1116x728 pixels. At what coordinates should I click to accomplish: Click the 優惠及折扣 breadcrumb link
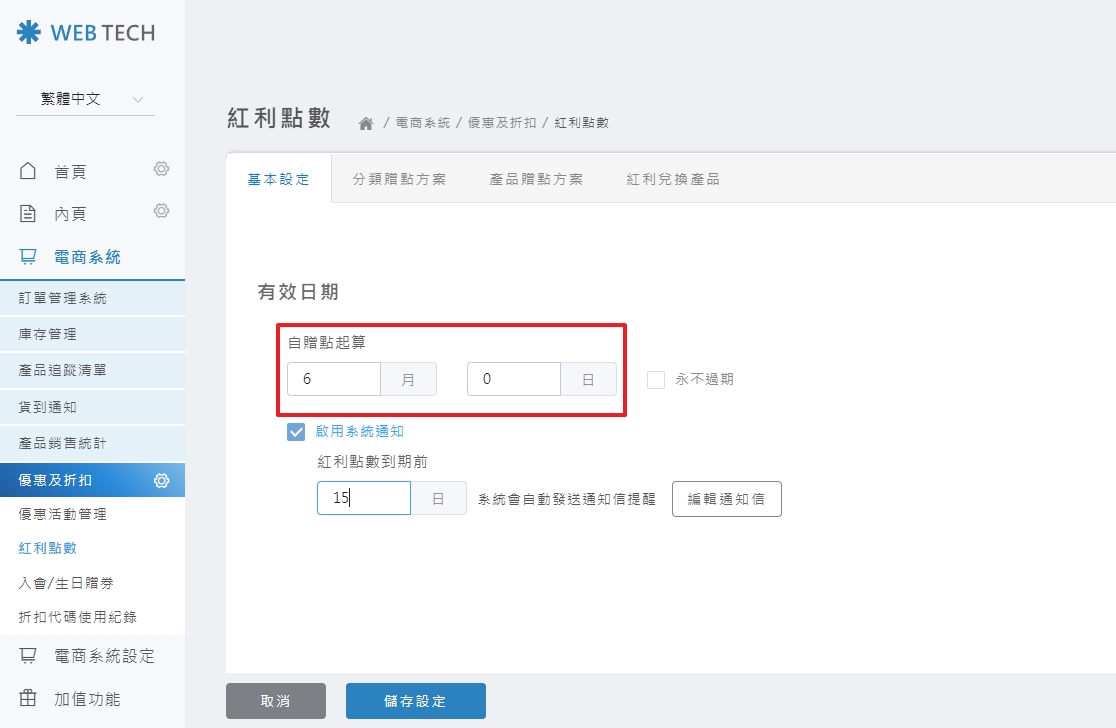point(498,121)
